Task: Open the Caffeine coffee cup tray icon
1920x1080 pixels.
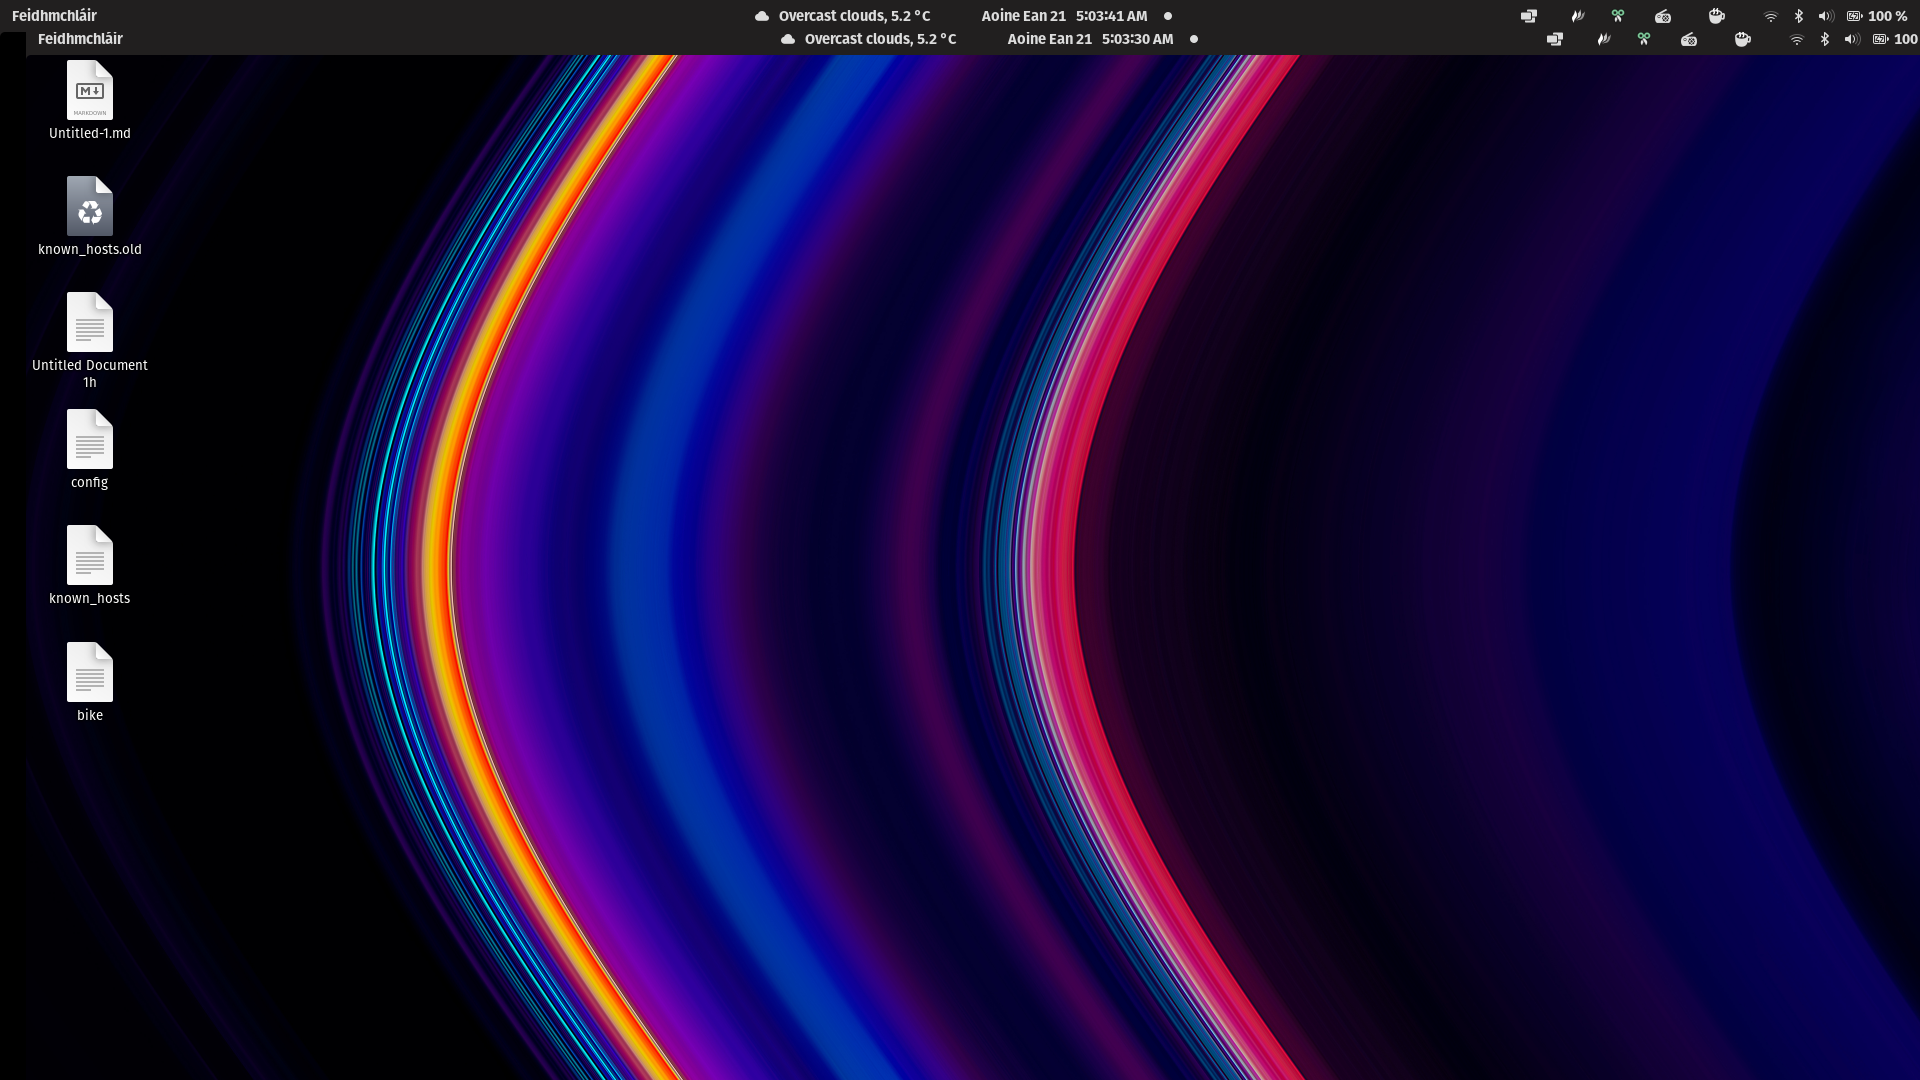Action: [1716, 16]
